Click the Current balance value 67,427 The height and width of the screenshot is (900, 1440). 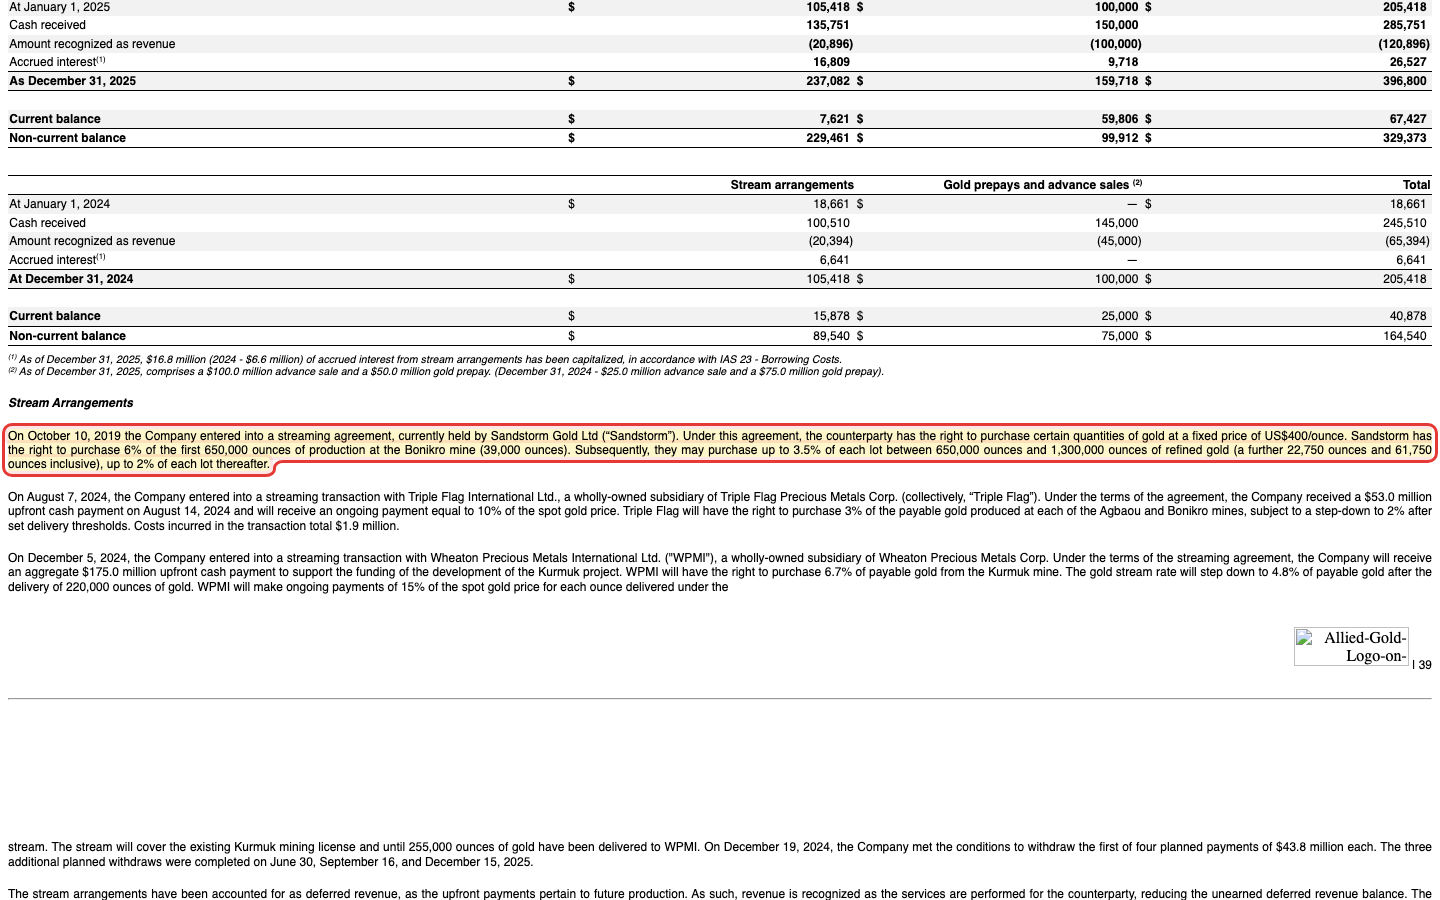1408,119
